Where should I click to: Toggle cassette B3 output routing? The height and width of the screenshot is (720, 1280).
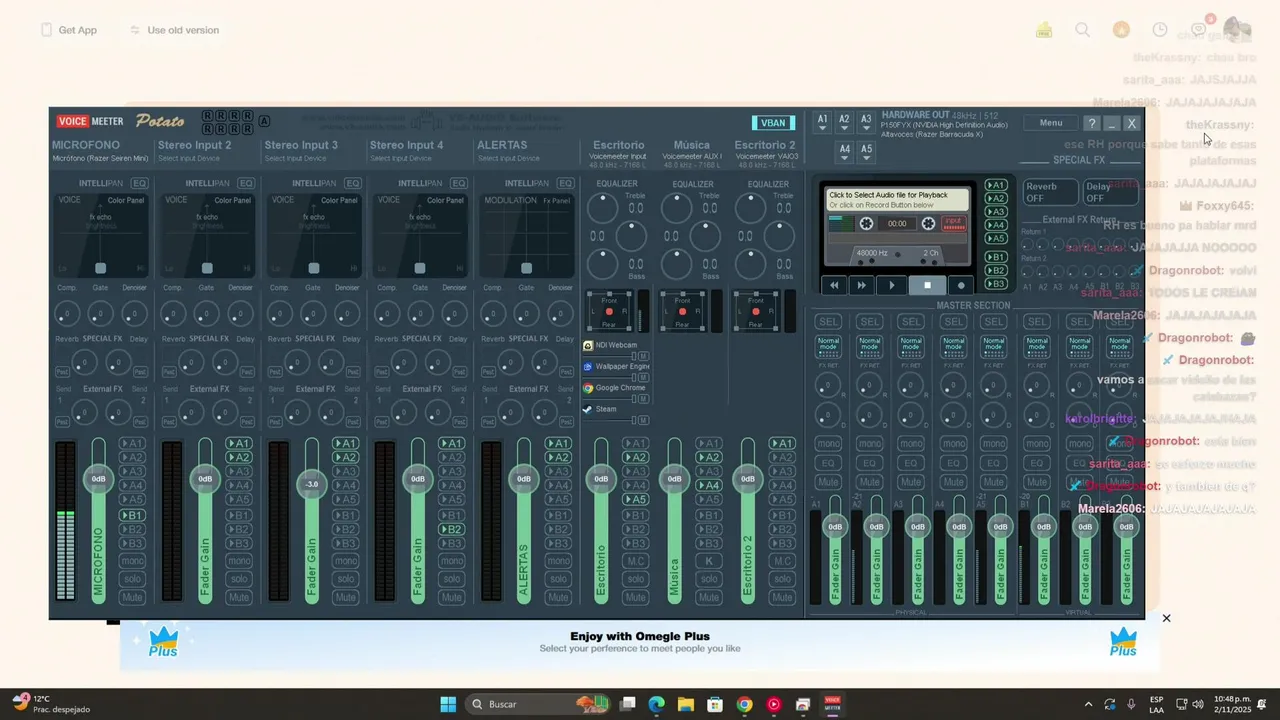[x=995, y=284]
